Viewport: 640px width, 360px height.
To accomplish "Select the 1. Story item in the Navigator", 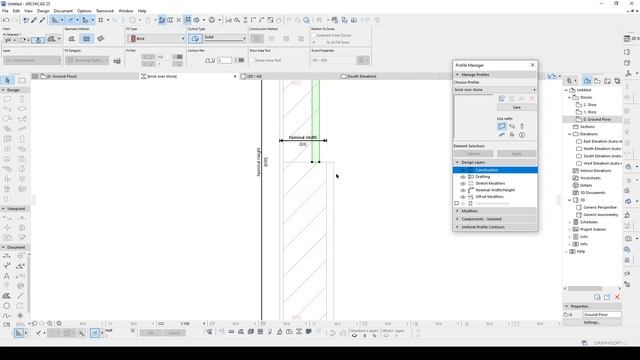I will coord(590,112).
